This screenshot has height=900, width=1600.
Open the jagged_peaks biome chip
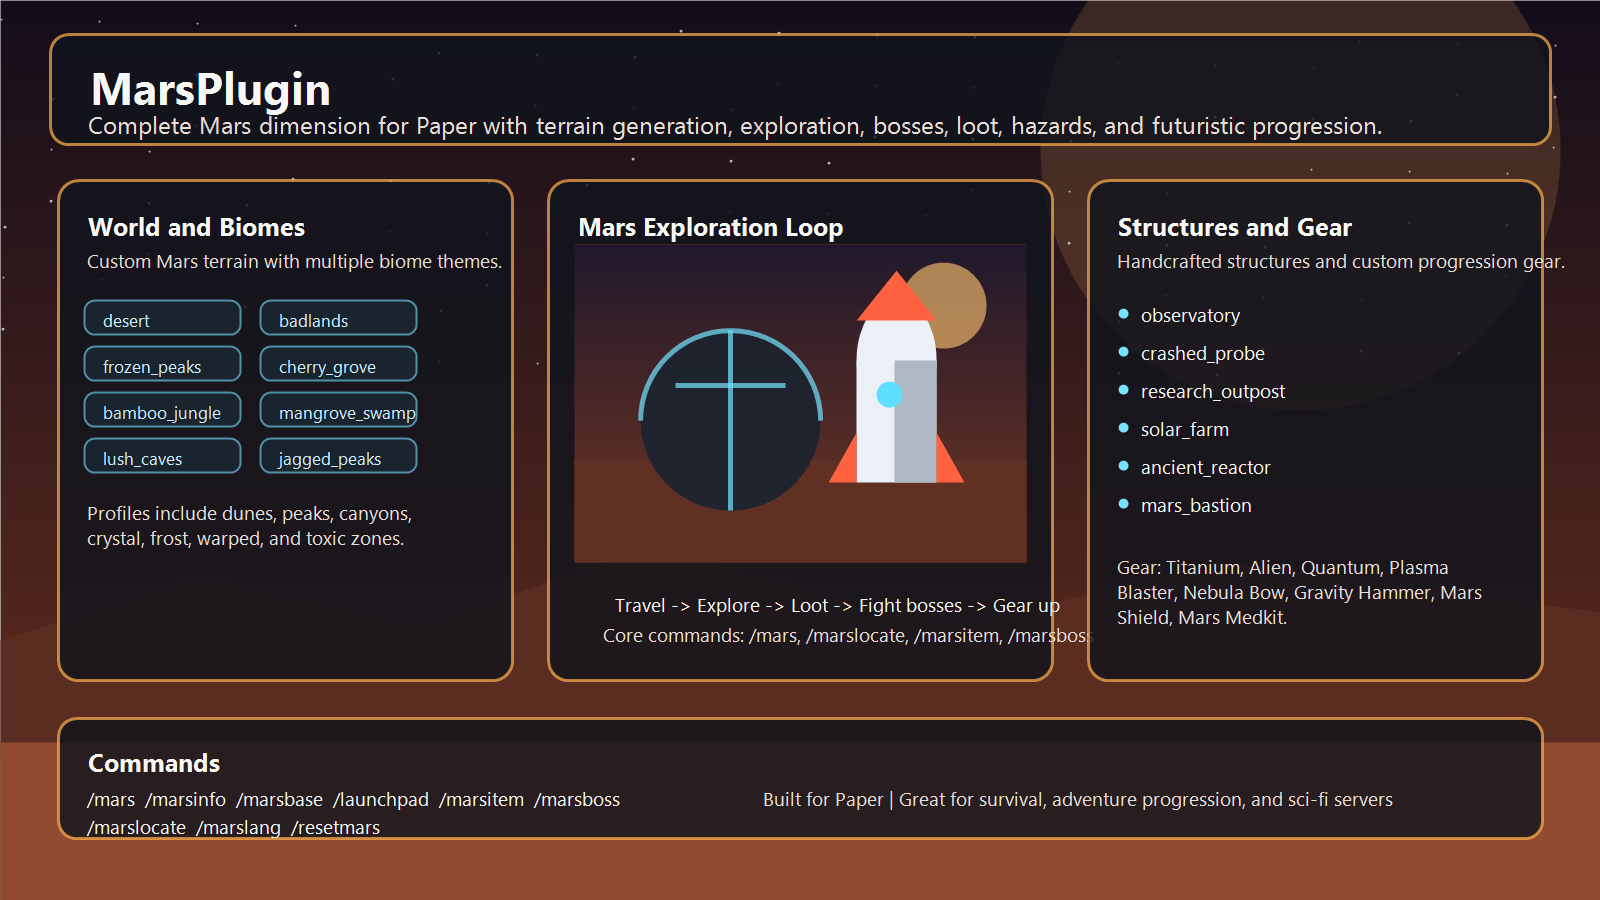[x=339, y=456]
